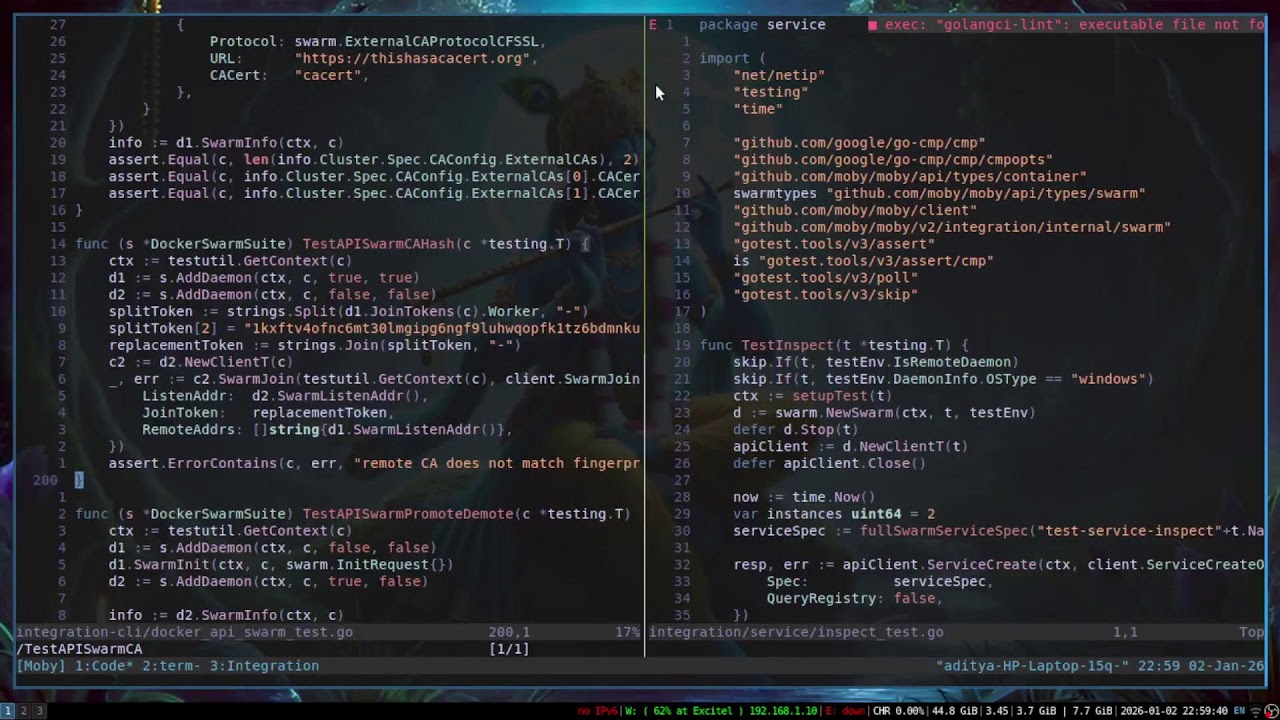Click the E error sign in right pane gutter
Viewport: 1280px width, 720px height.
(653, 25)
